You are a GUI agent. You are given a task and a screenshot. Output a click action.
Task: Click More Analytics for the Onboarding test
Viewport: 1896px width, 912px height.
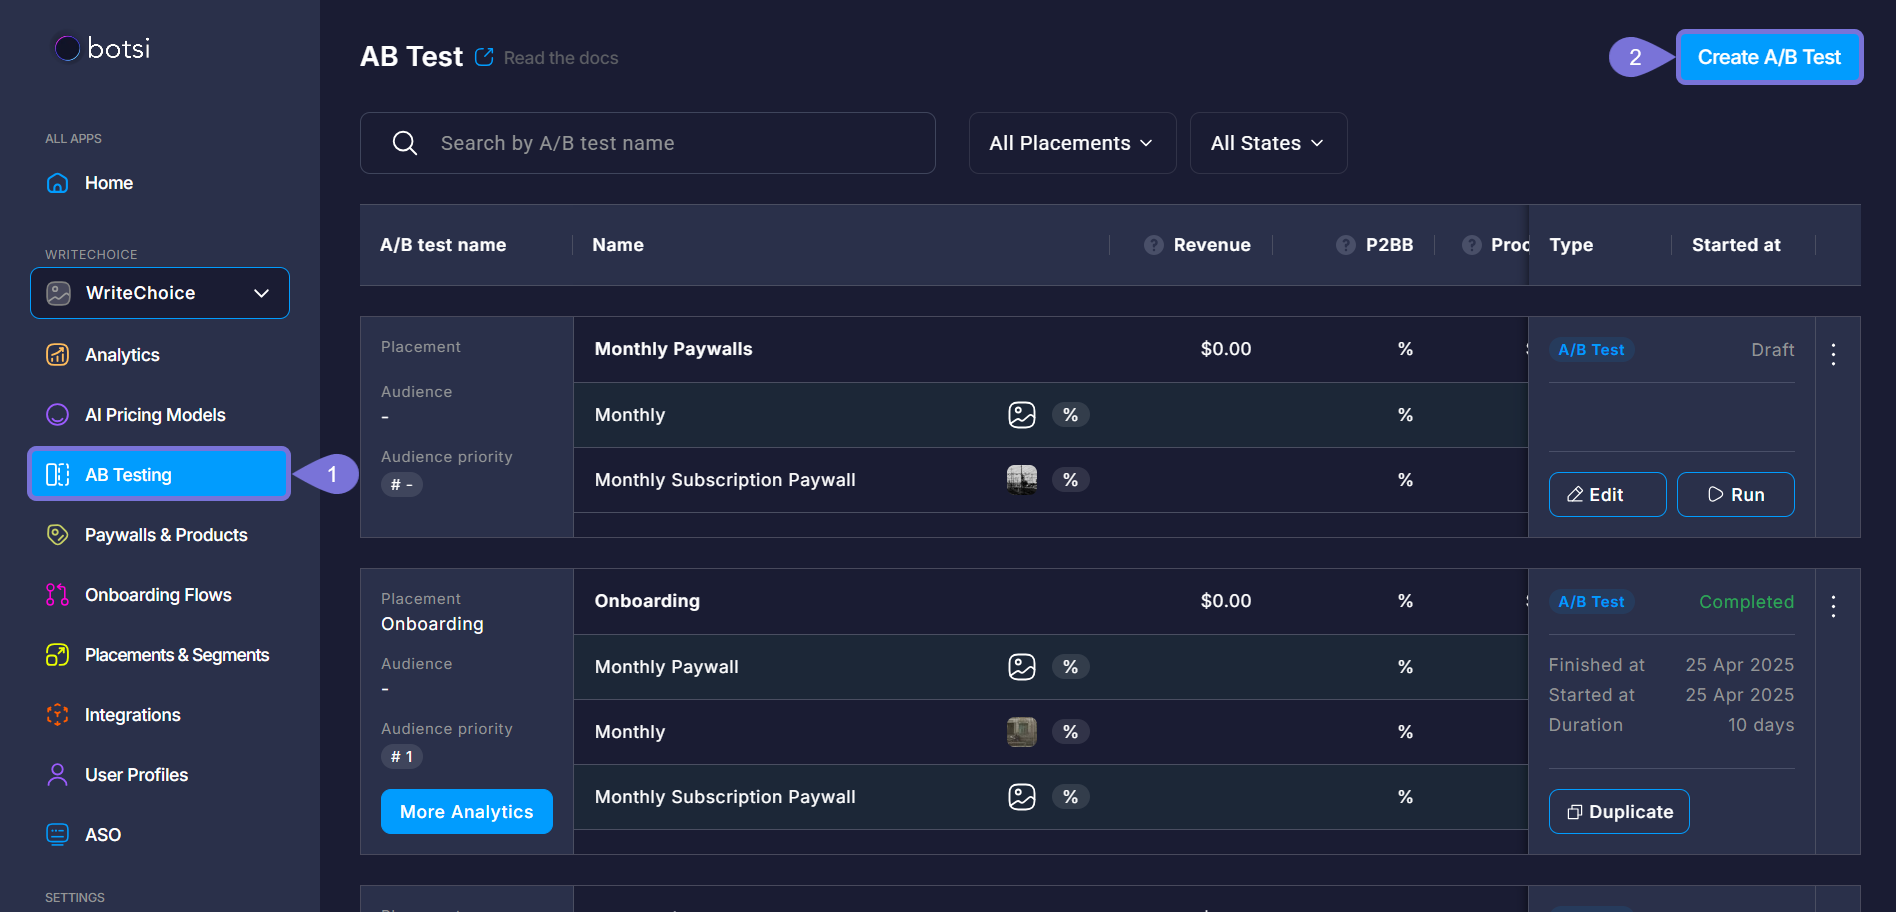pyautogui.click(x=466, y=812)
